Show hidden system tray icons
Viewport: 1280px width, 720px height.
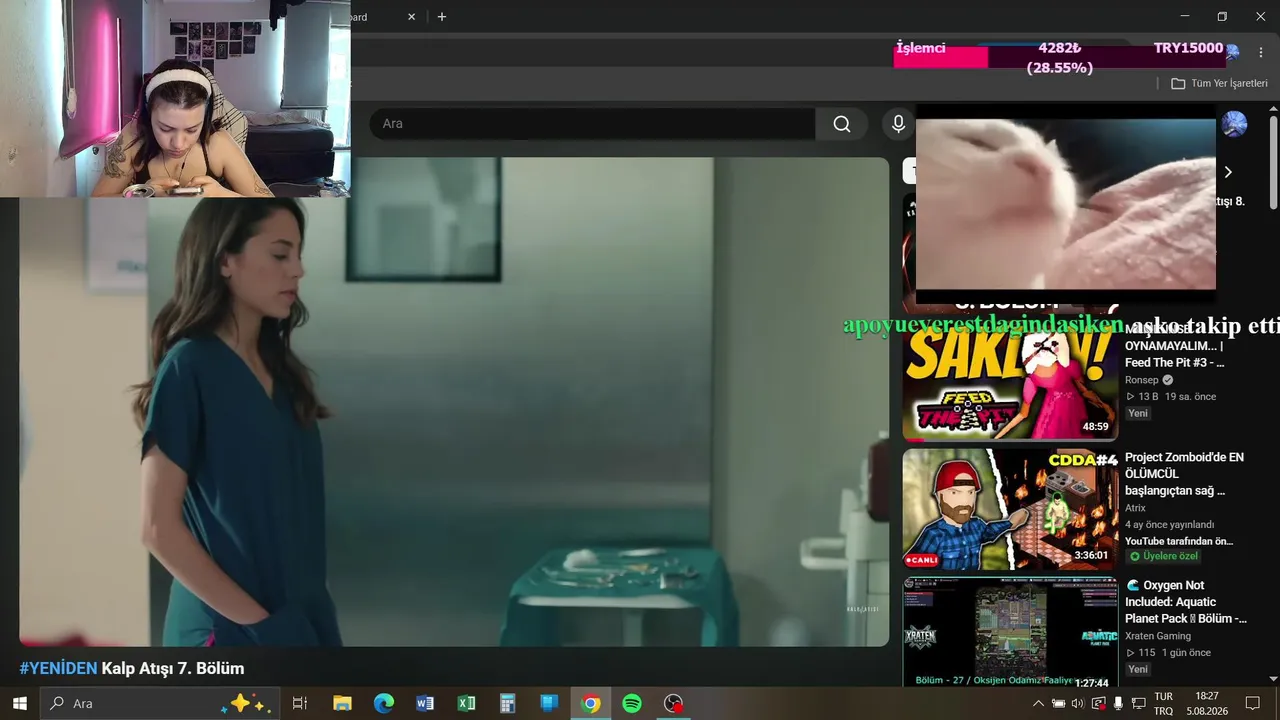[1038, 704]
